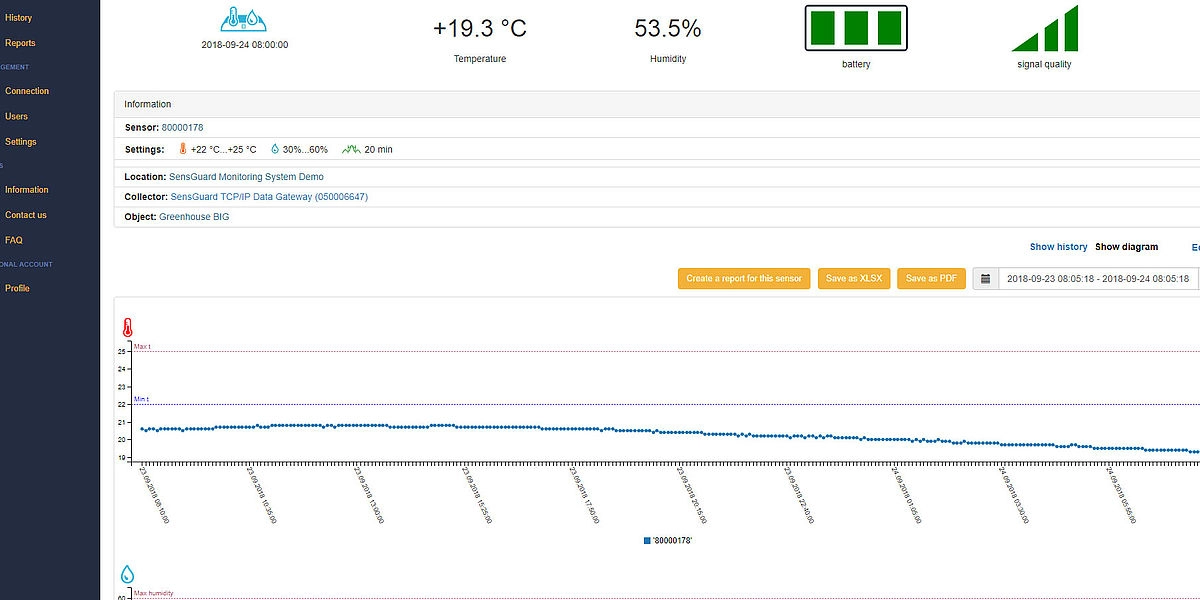Viewport: 1200px width, 600px height.
Task: Click the orange thermometer settings icon
Action: 183,149
